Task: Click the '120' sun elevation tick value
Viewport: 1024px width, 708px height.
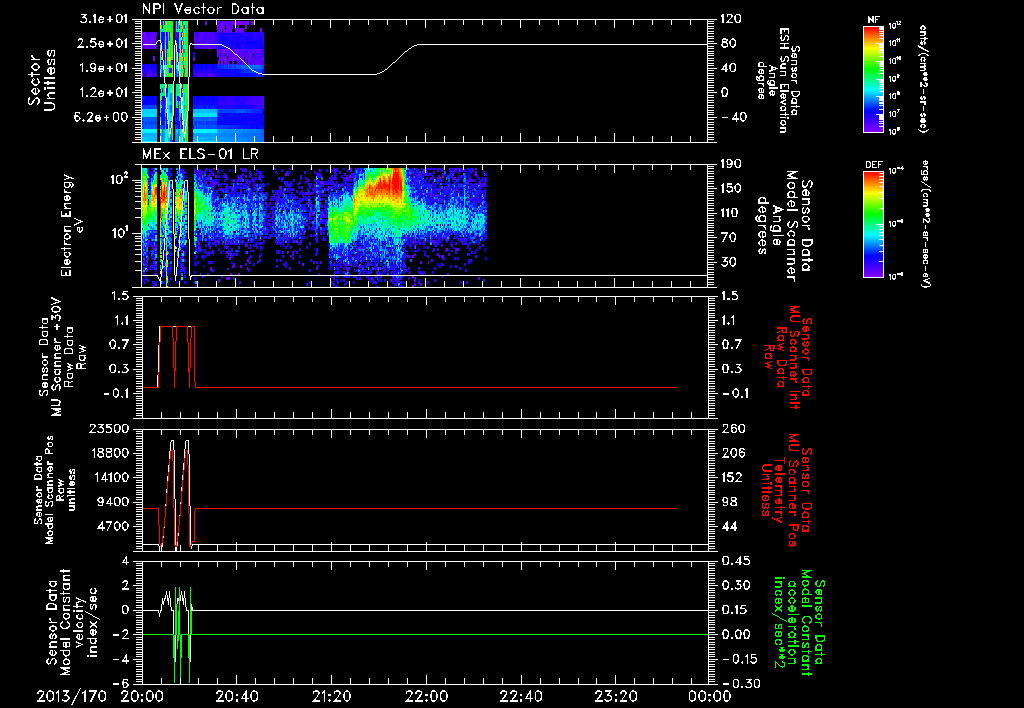Action: point(731,19)
